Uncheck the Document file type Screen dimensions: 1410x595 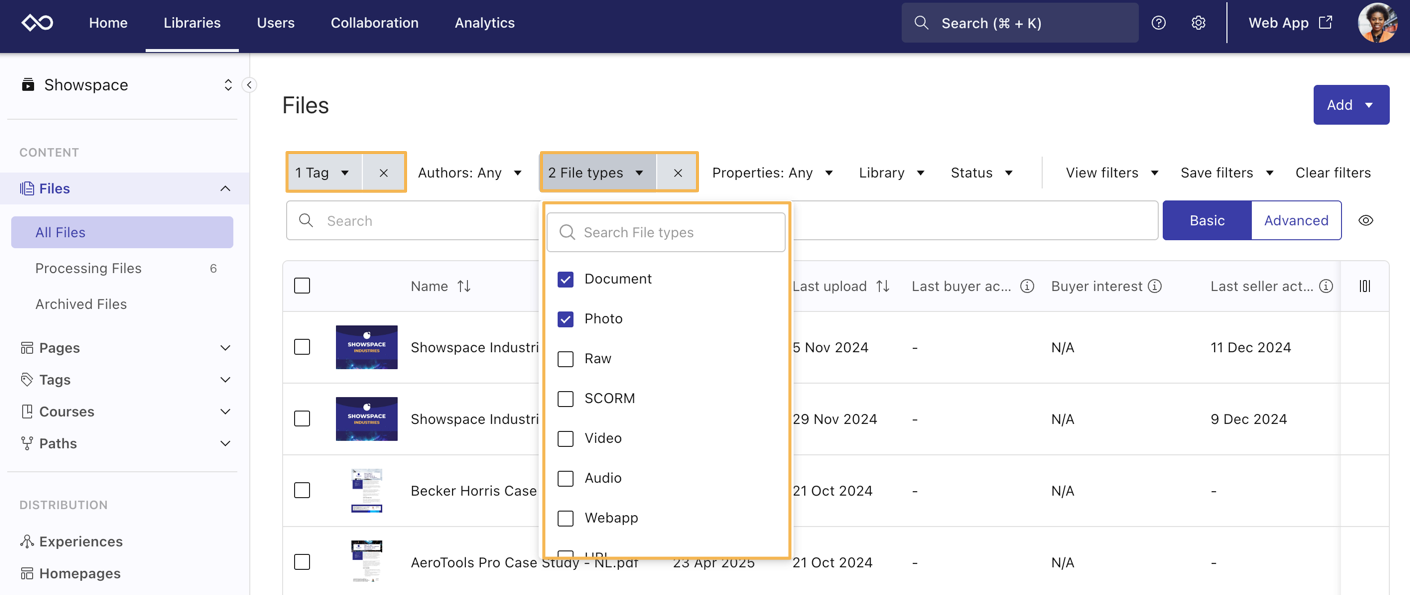(566, 279)
